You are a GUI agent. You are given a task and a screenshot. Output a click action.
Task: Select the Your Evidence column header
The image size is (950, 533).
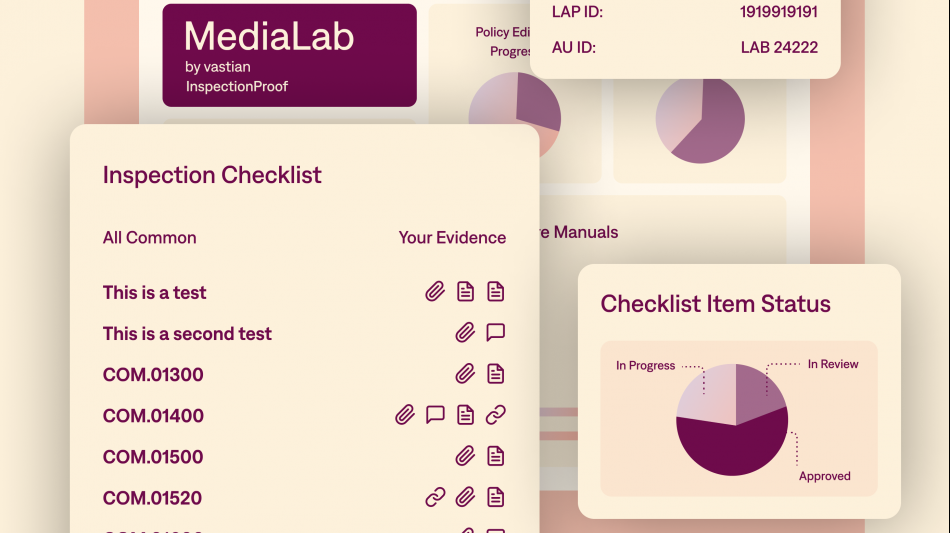coord(452,237)
